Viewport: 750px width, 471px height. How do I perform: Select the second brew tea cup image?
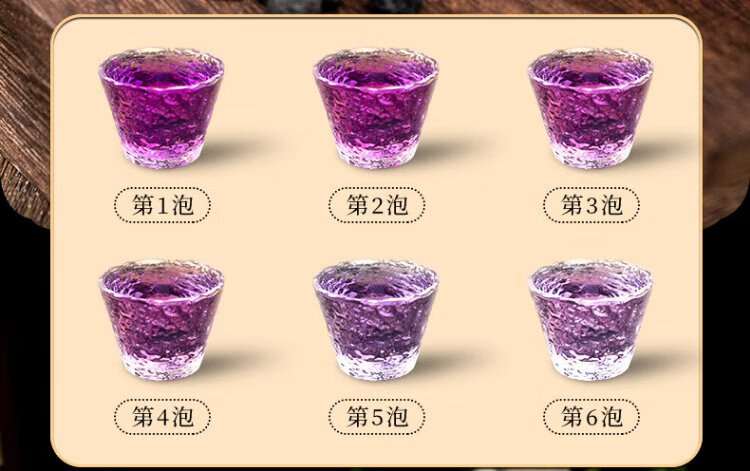[376, 107]
